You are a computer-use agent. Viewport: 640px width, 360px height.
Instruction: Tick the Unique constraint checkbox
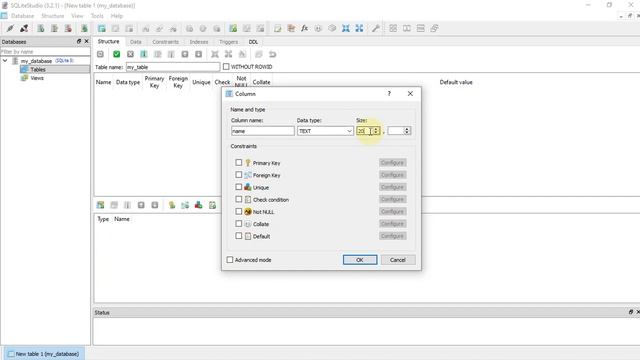coord(239,187)
